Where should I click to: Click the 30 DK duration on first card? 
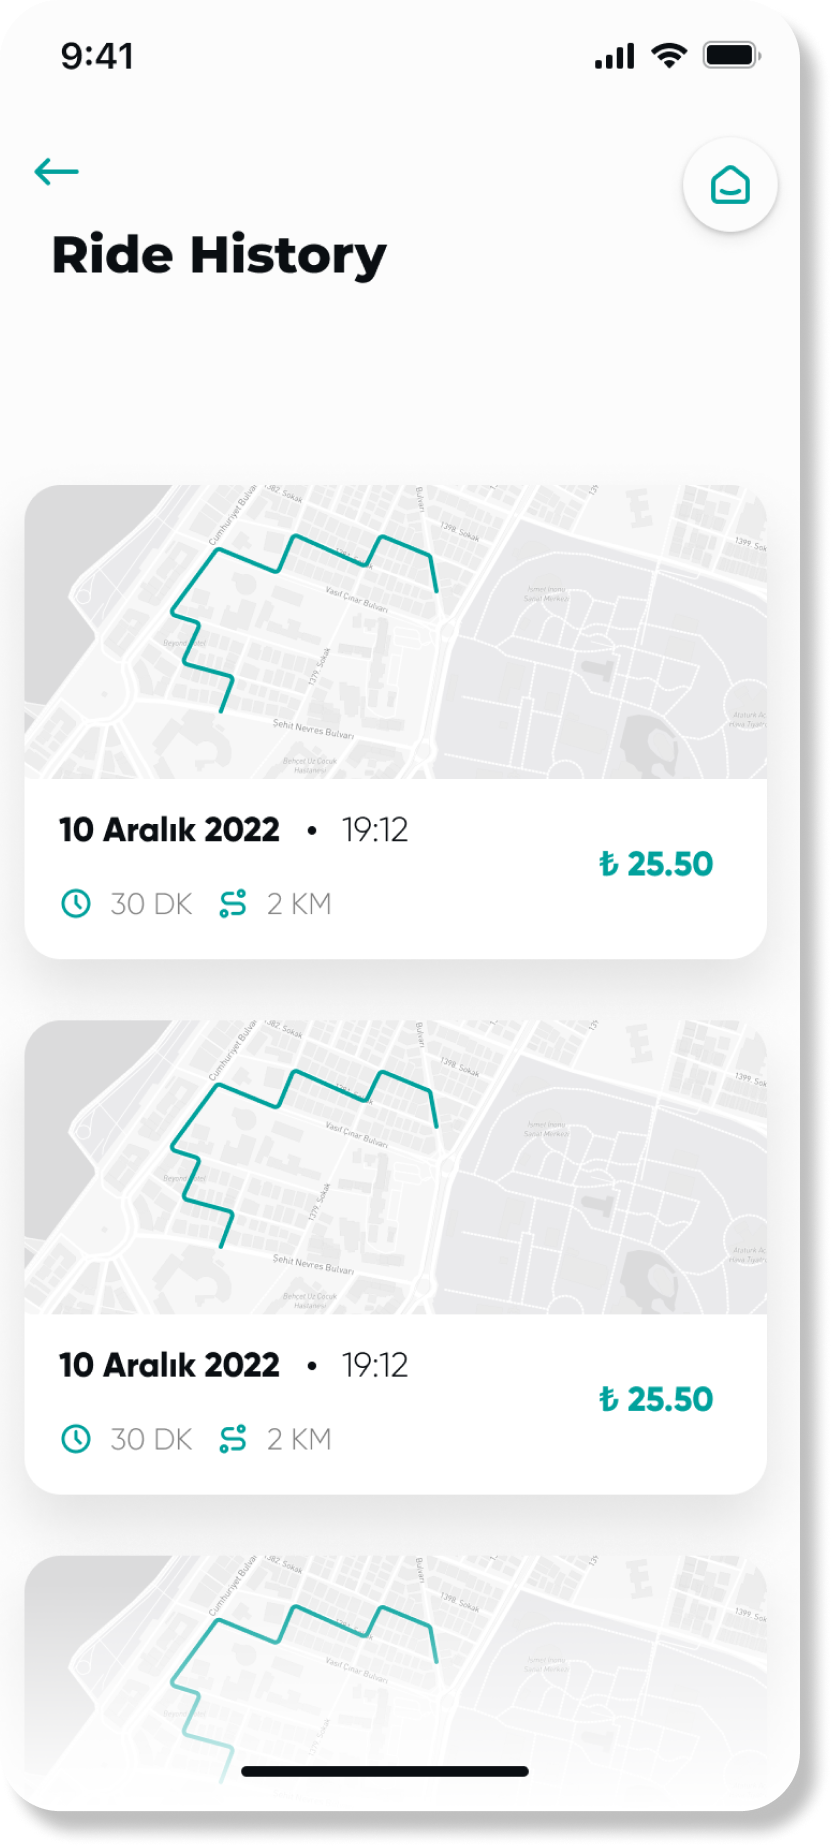pos(151,904)
